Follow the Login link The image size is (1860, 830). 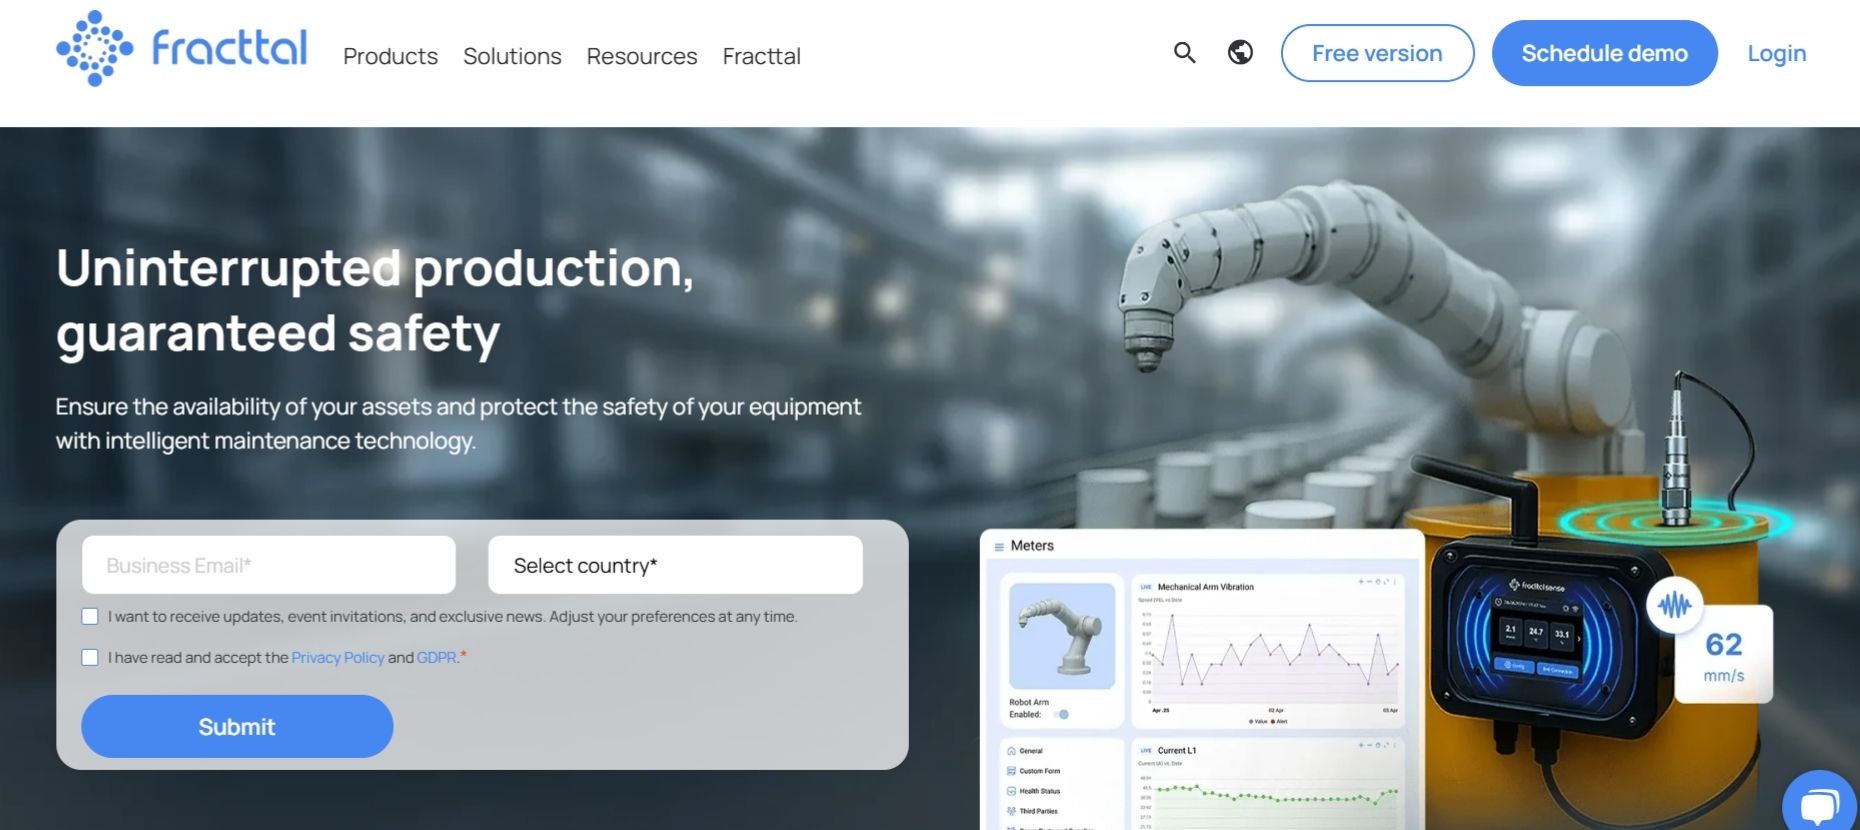point(1777,53)
